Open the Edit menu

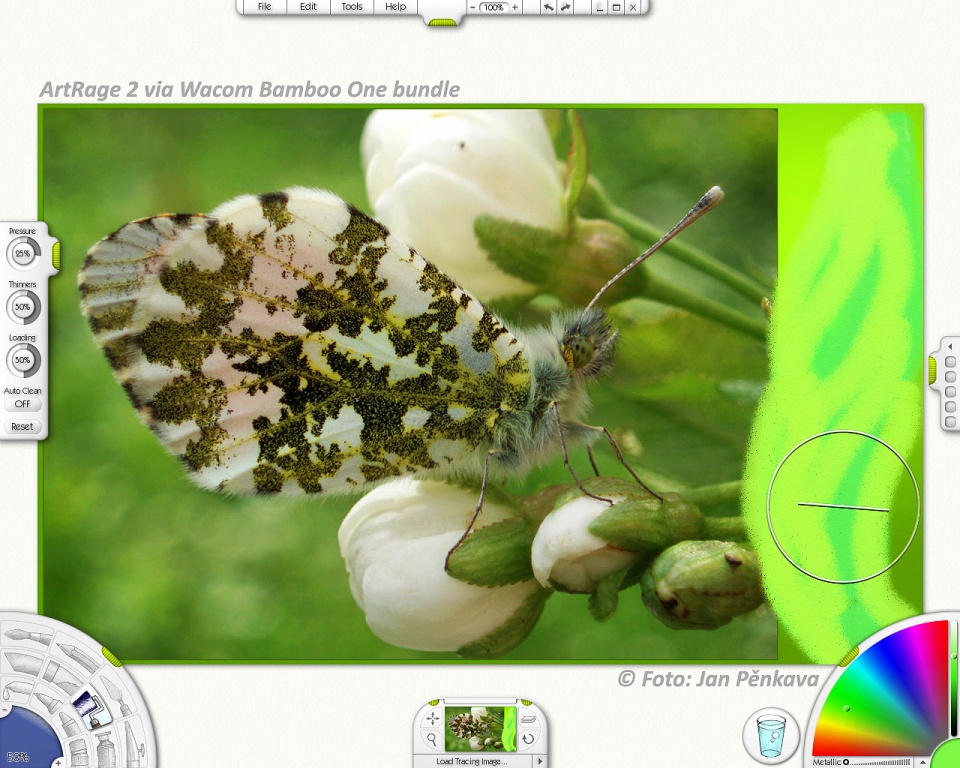click(308, 7)
